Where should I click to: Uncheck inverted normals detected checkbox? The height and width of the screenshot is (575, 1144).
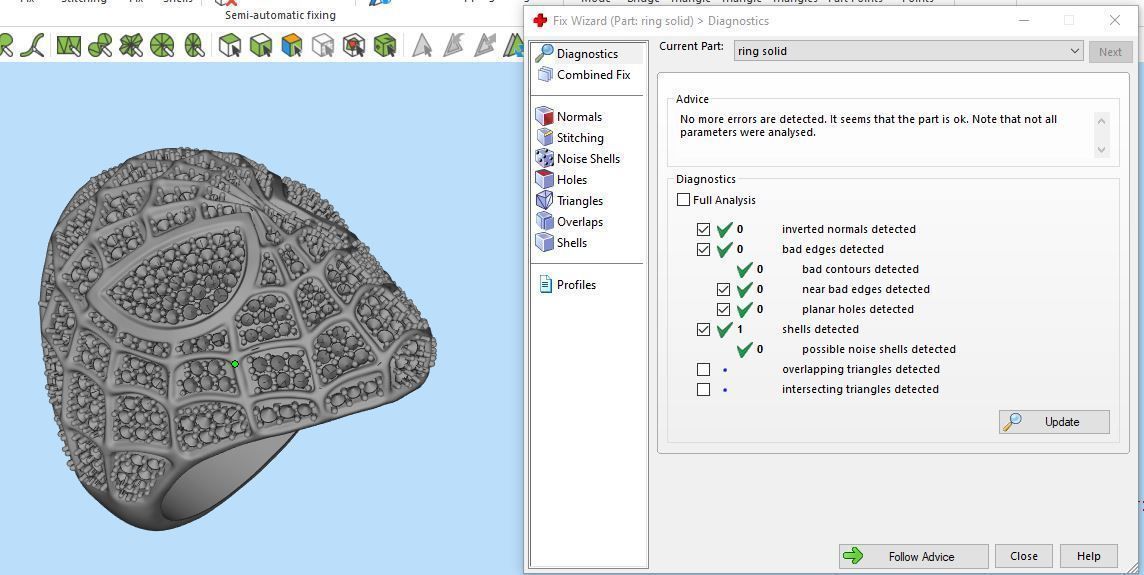click(x=703, y=229)
